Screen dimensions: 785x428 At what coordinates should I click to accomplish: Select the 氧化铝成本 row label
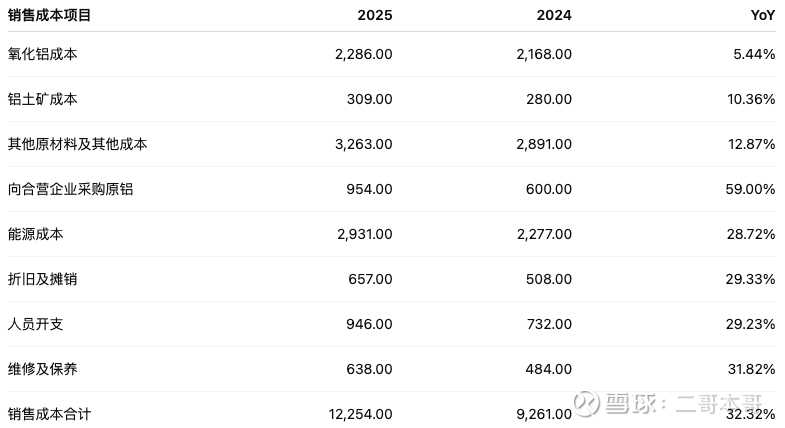point(42,54)
